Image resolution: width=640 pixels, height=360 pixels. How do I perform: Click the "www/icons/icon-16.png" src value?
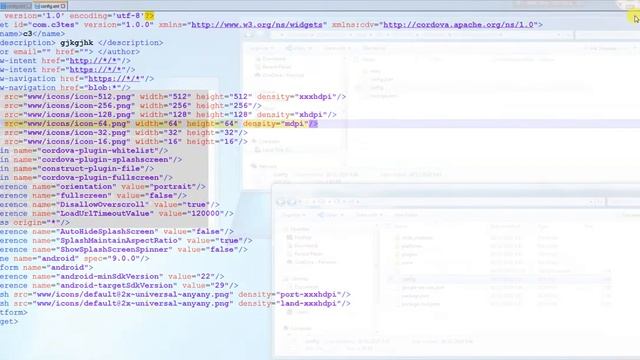pos(77,142)
